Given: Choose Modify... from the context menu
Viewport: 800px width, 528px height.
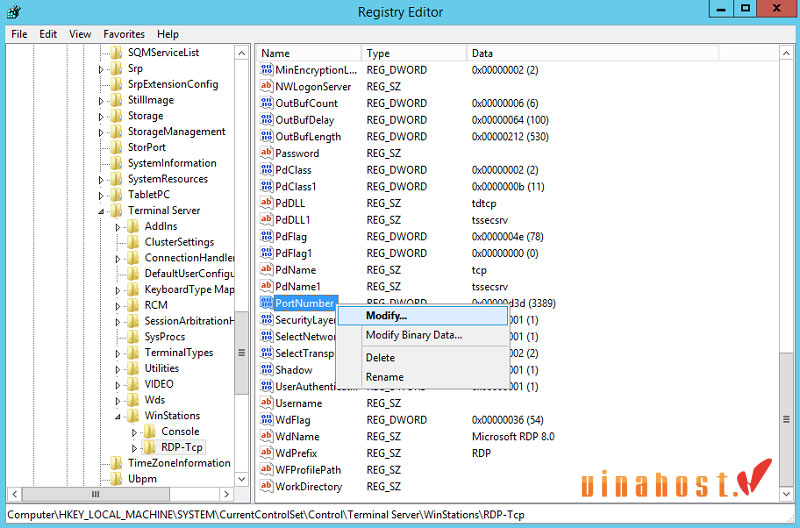Looking at the screenshot, I should (386, 316).
